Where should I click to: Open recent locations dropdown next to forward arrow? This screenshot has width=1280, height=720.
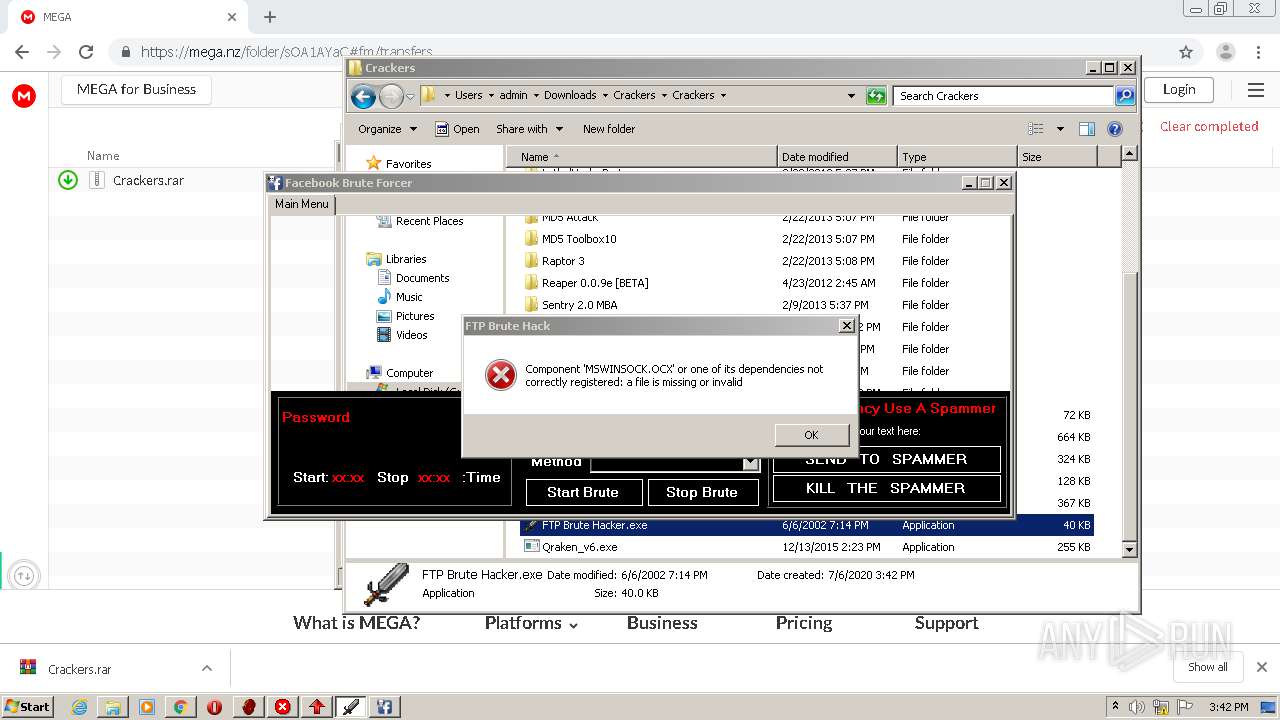410,97
